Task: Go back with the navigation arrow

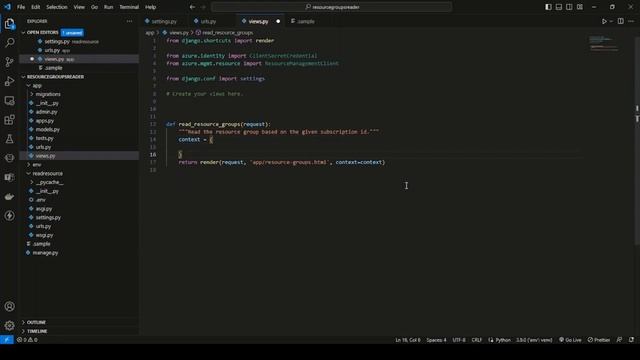Action: [x=192, y=7]
